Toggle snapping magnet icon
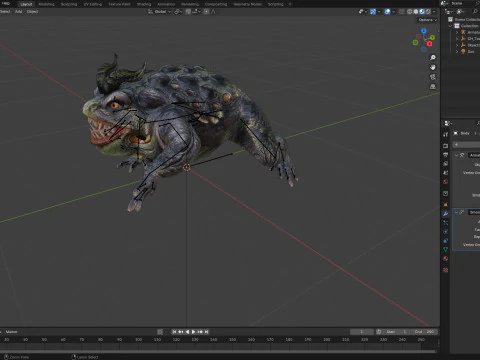 coord(188,12)
